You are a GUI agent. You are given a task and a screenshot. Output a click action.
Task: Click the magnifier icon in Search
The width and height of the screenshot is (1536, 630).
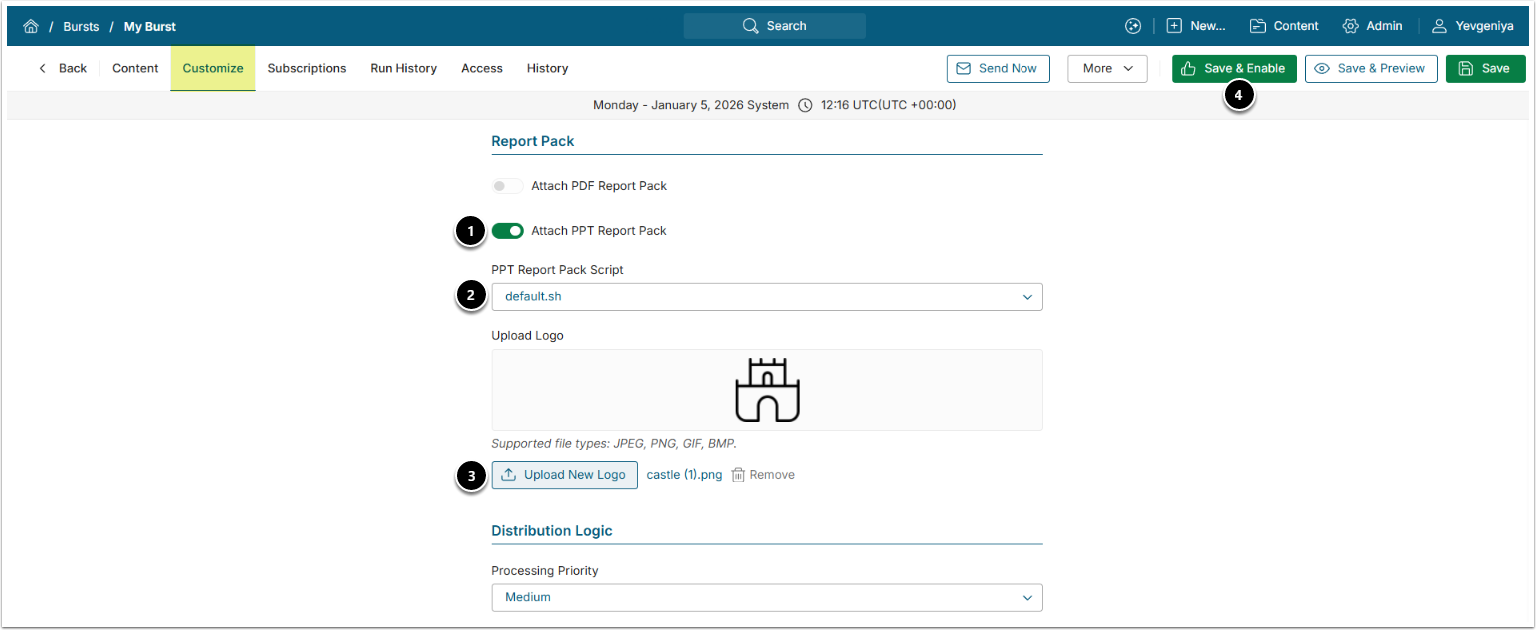(751, 26)
